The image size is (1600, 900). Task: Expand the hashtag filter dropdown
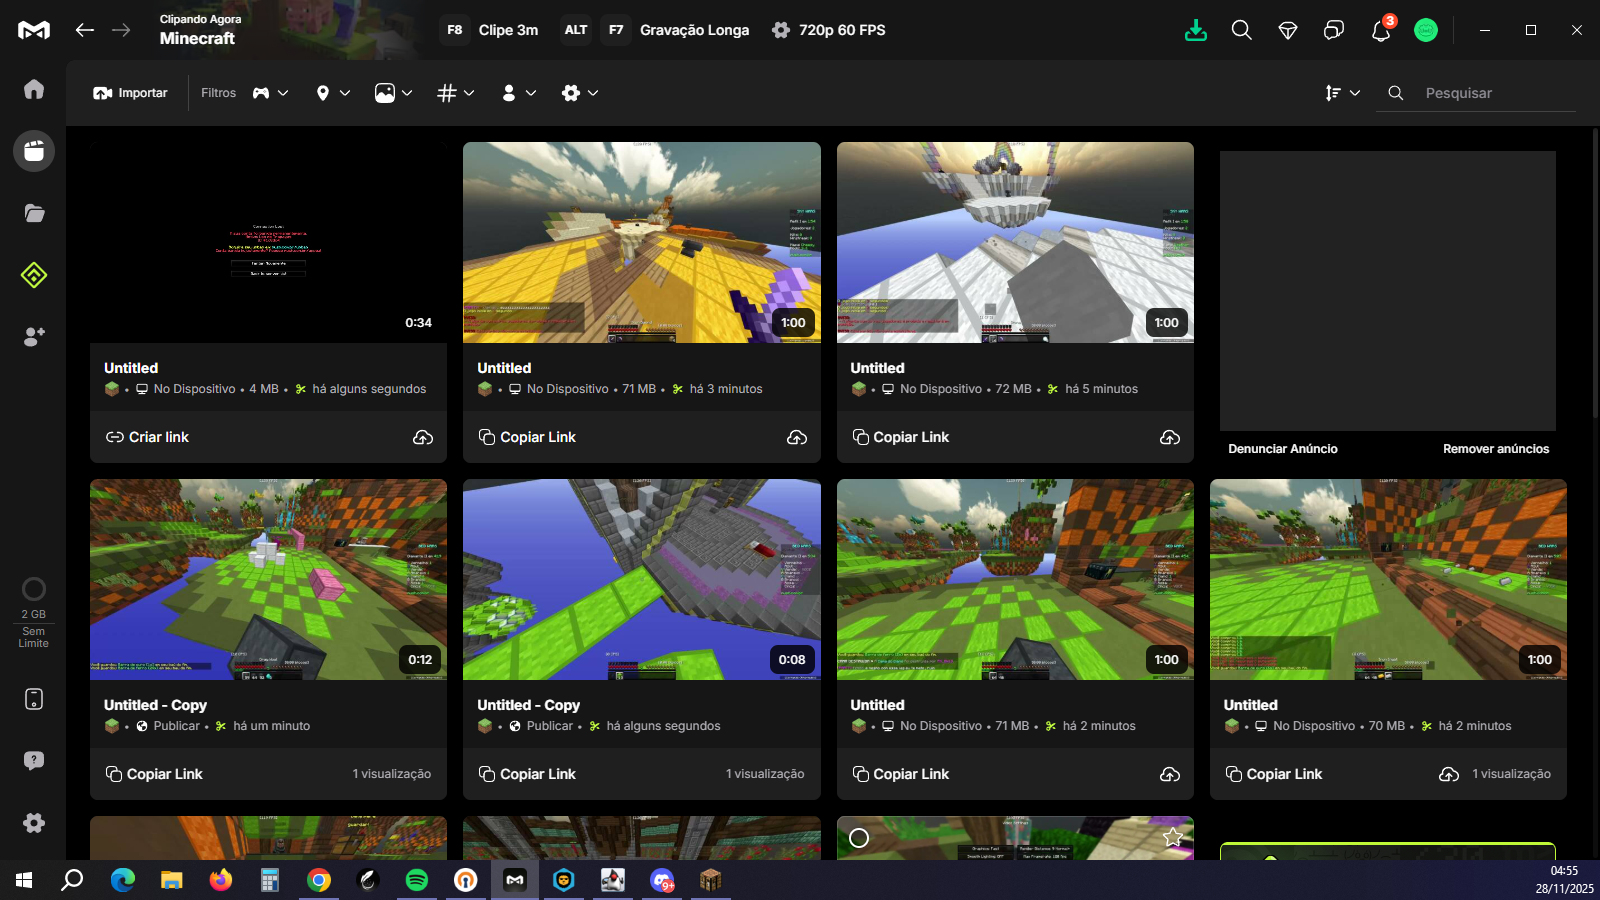point(456,93)
